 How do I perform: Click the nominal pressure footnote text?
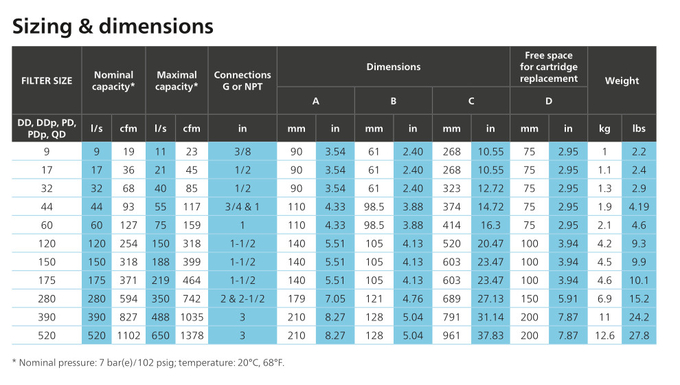tap(148, 363)
